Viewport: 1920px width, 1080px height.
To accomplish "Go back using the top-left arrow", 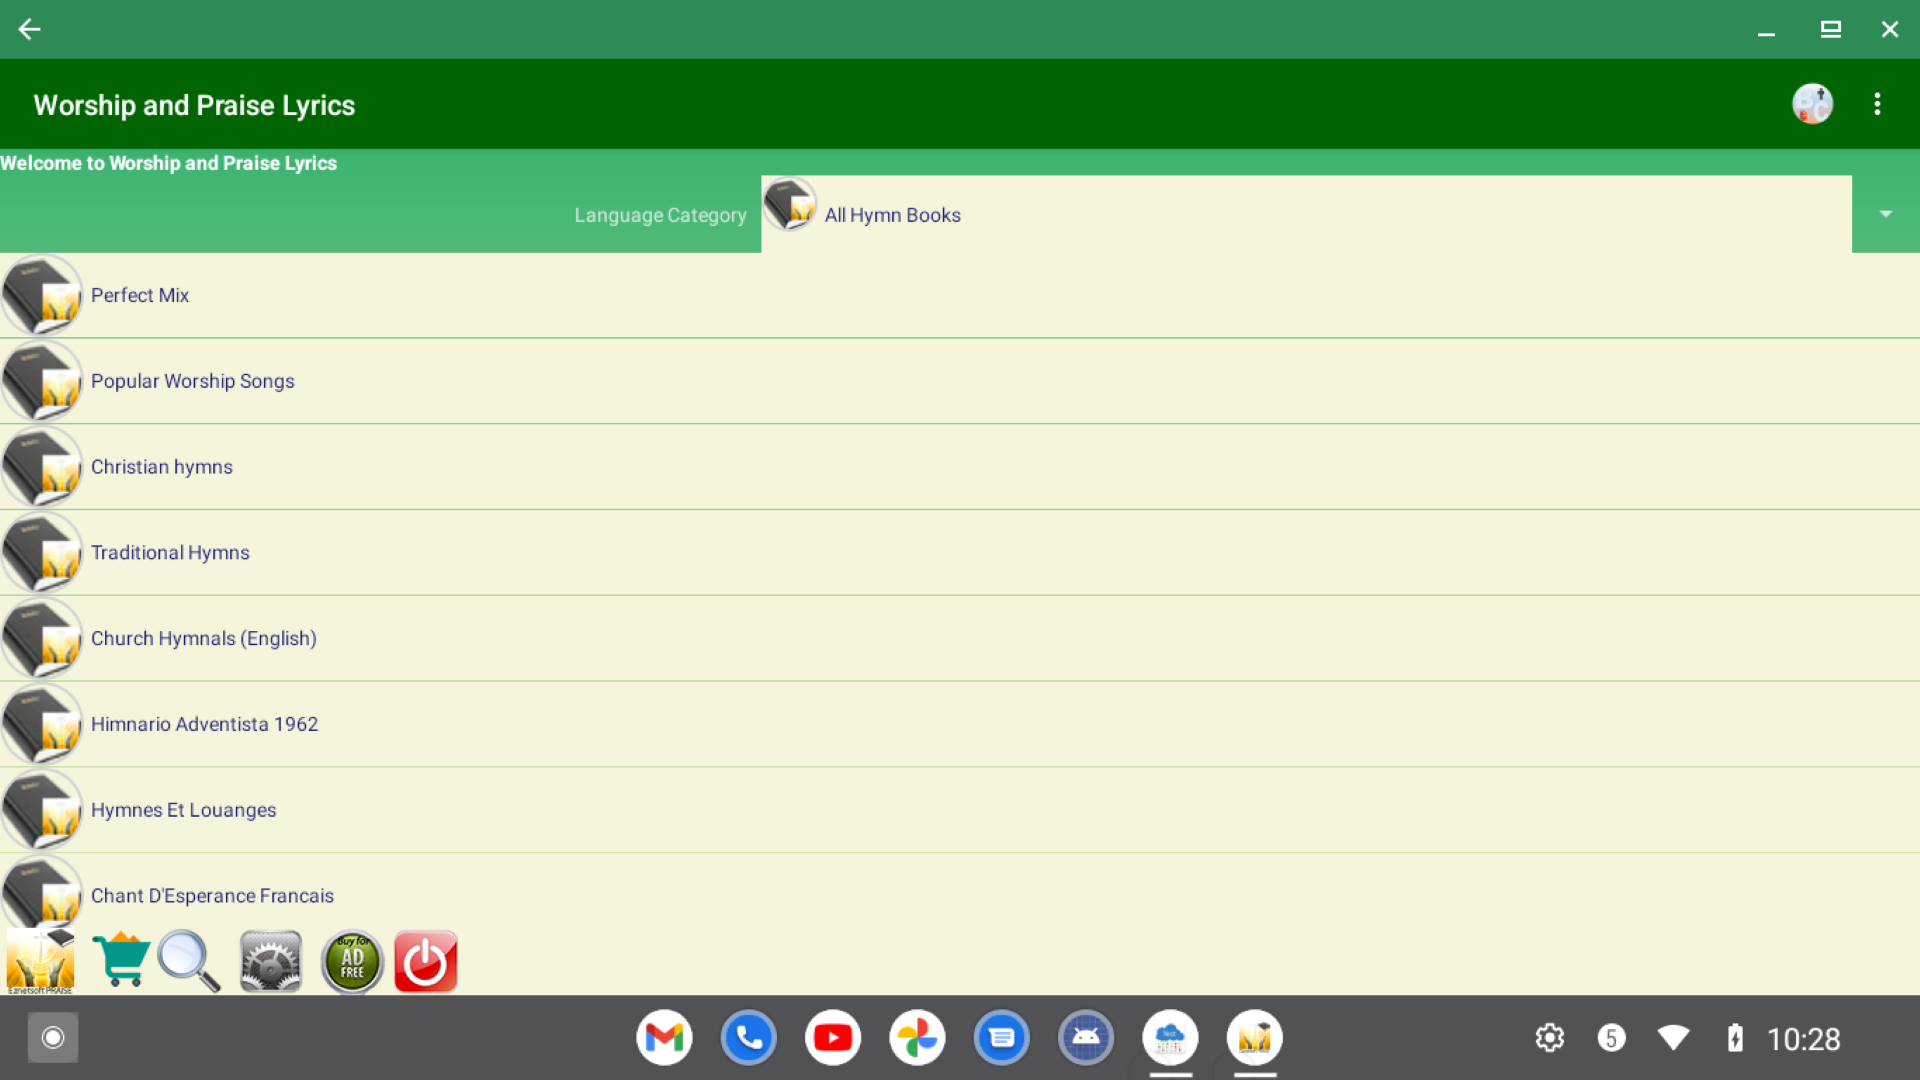I will pos(30,29).
